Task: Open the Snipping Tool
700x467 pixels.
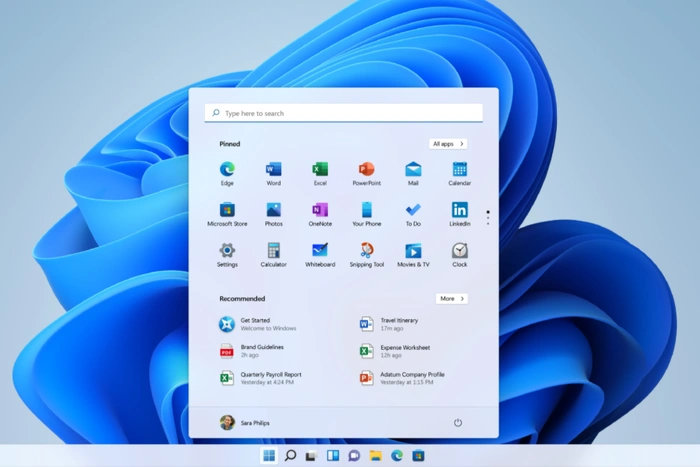Action: point(367,255)
